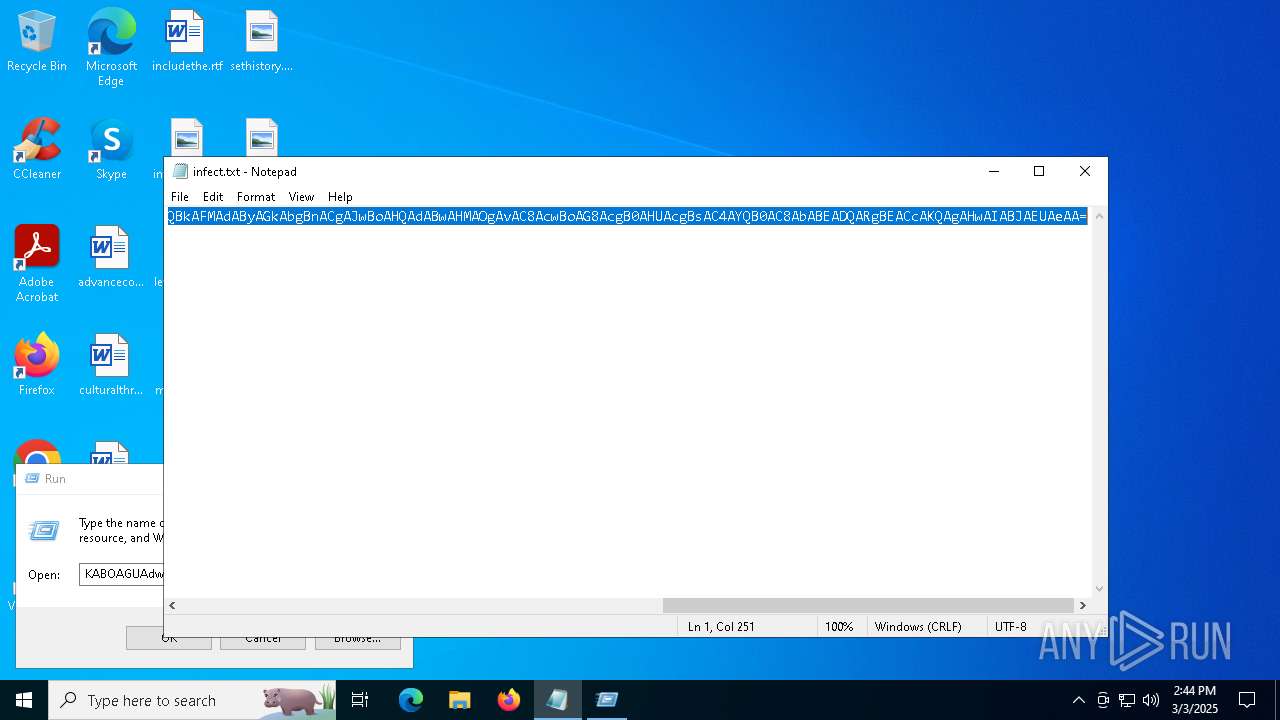Click the Google Chrome desktop icon

(x=37, y=452)
